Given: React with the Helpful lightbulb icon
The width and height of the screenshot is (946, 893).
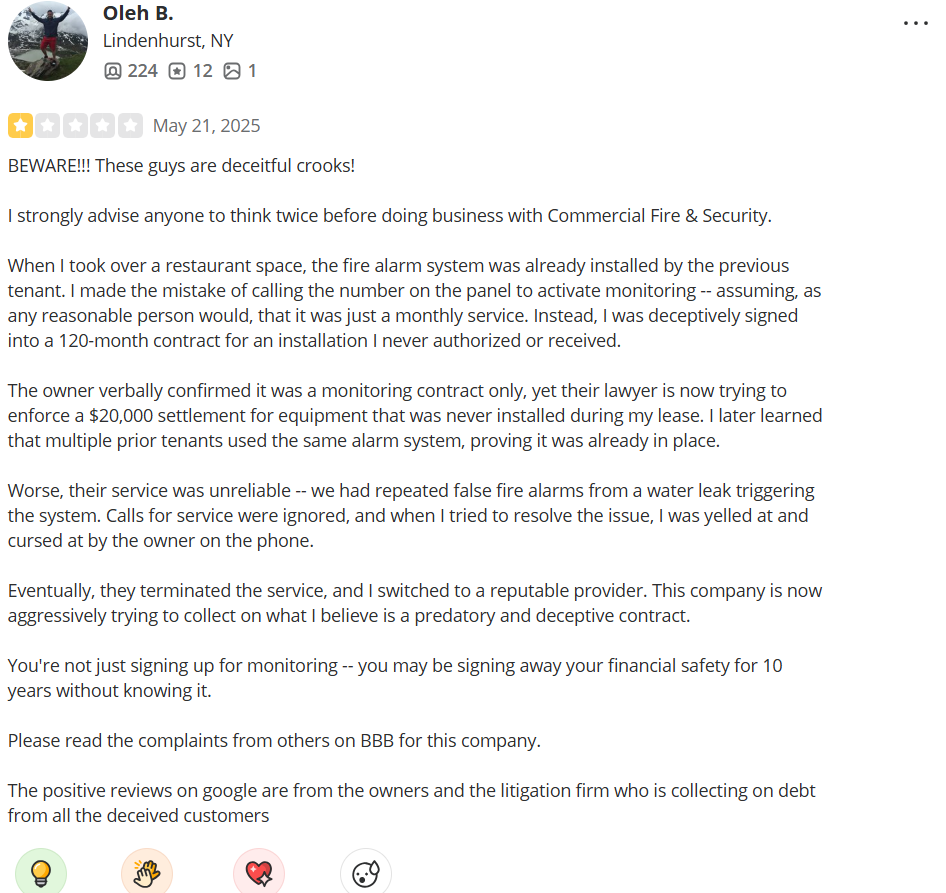Looking at the screenshot, I should coord(40,872).
